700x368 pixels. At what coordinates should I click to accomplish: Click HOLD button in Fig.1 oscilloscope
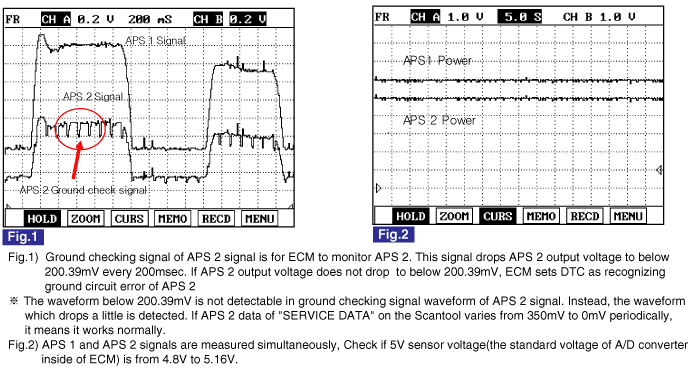[42, 219]
